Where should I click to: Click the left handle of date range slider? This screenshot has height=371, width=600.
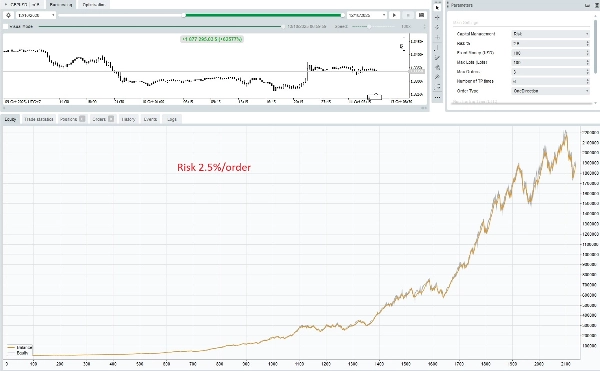tap(184, 15)
